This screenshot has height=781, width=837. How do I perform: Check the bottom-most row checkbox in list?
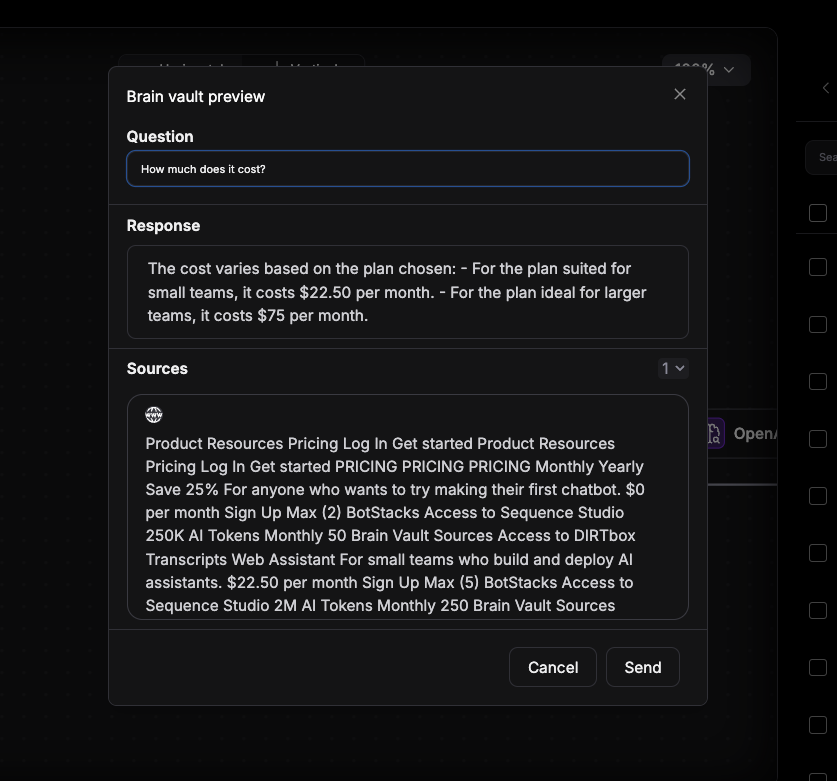click(x=818, y=725)
